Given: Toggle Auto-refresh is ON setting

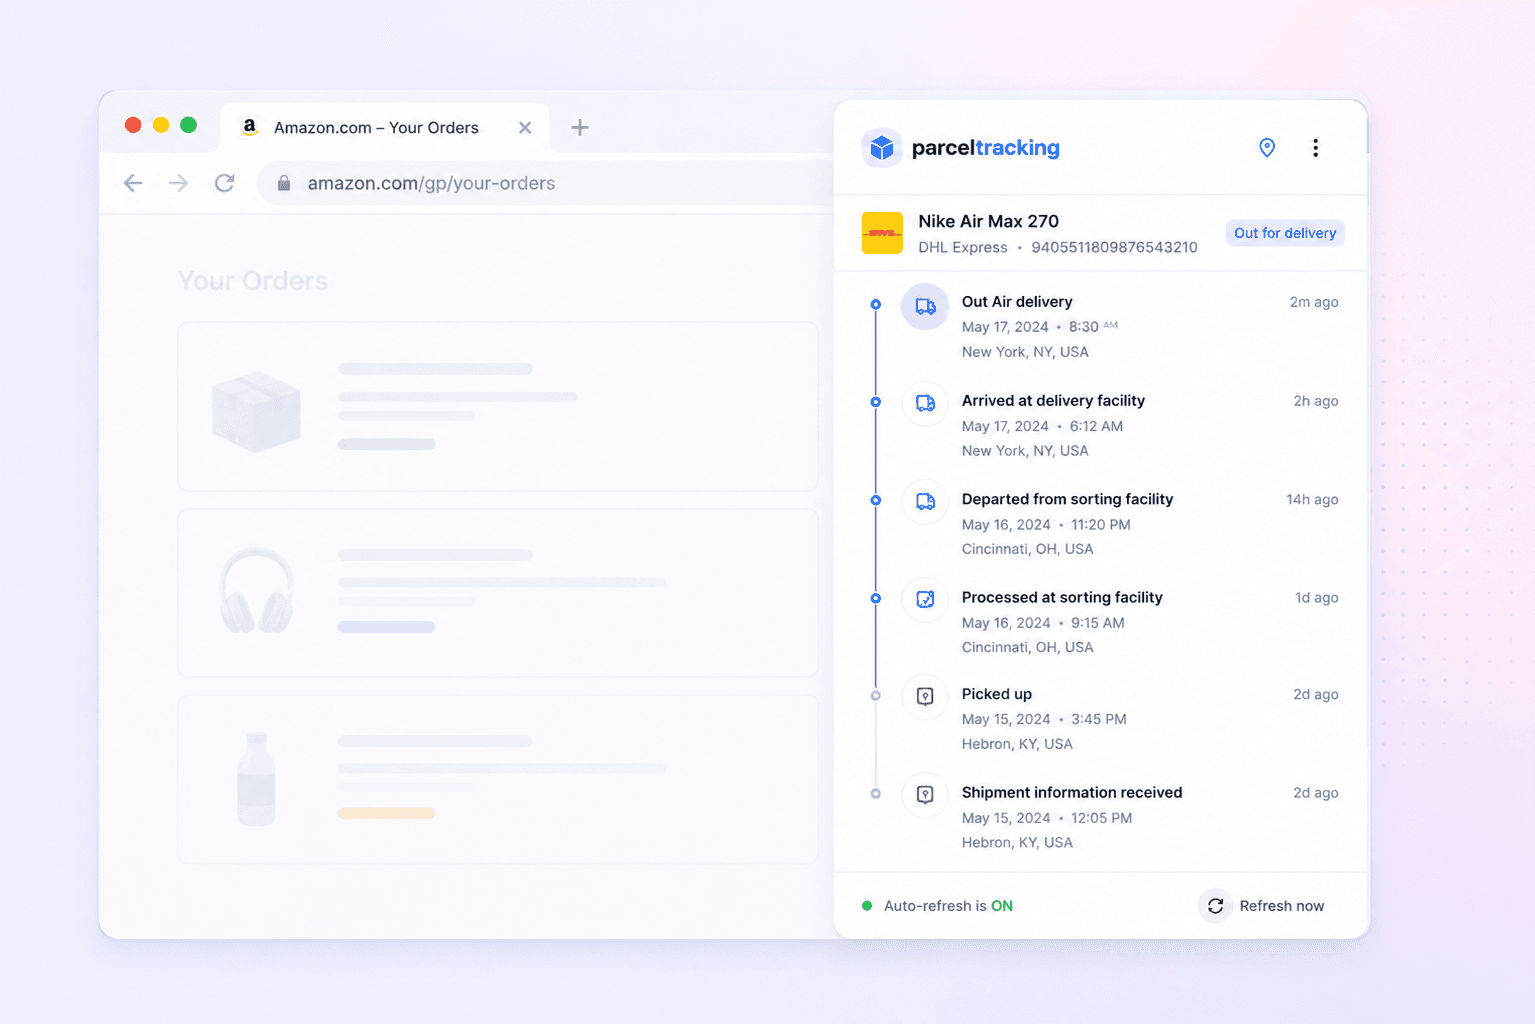Looking at the screenshot, I should [937, 906].
